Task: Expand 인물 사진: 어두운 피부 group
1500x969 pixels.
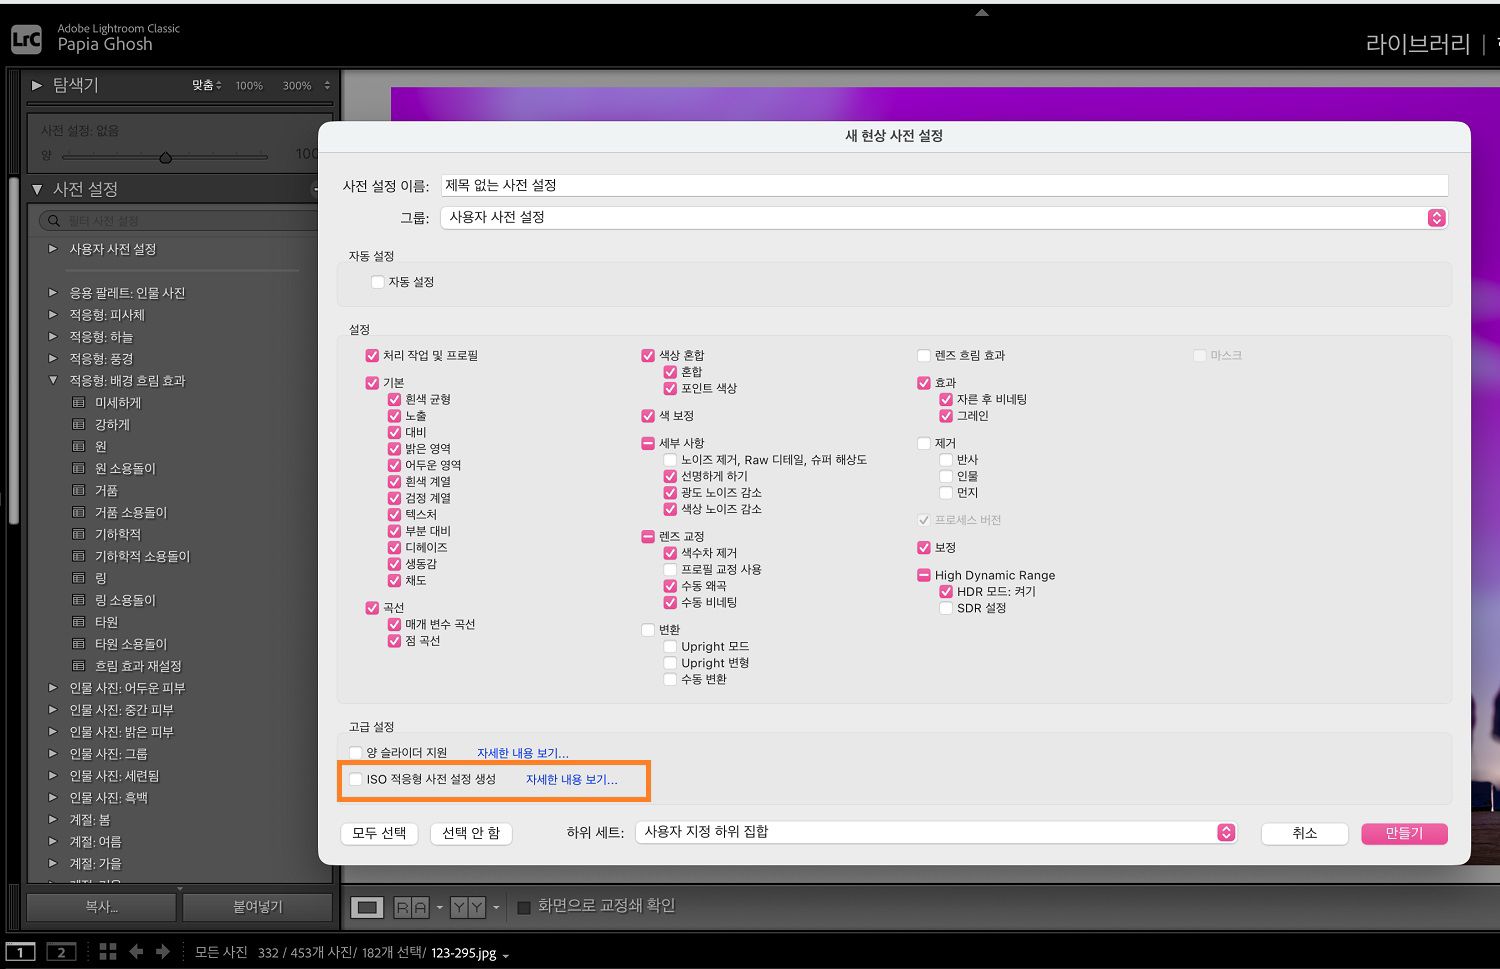Action: pyautogui.click(x=53, y=688)
